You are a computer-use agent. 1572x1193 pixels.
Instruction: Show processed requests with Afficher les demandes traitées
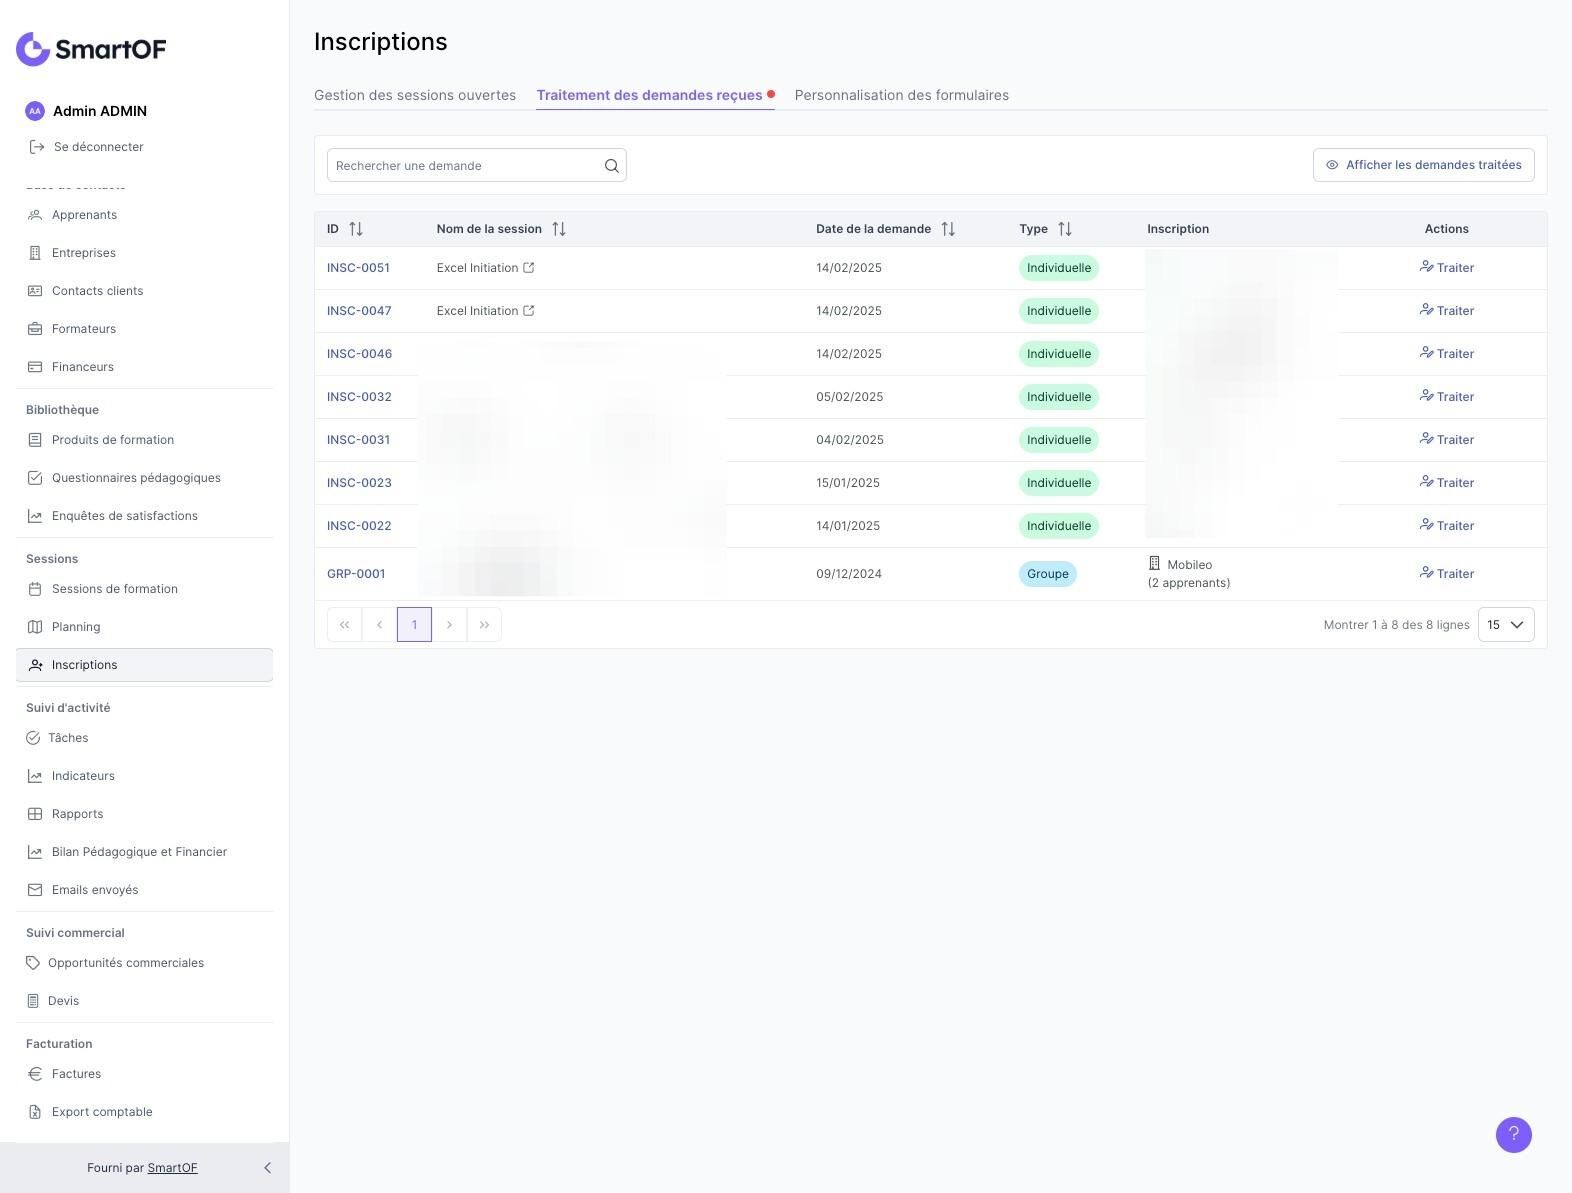pos(1424,165)
